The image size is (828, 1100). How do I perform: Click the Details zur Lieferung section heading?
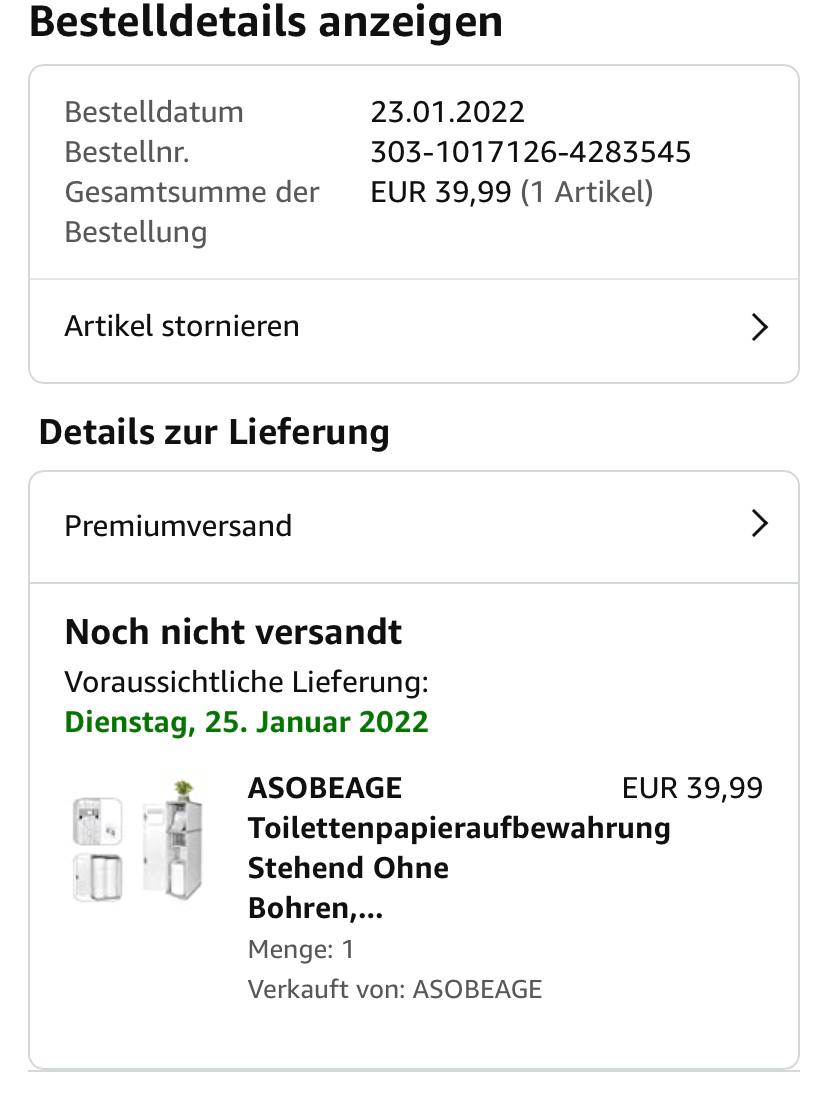(x=214, y=432)
